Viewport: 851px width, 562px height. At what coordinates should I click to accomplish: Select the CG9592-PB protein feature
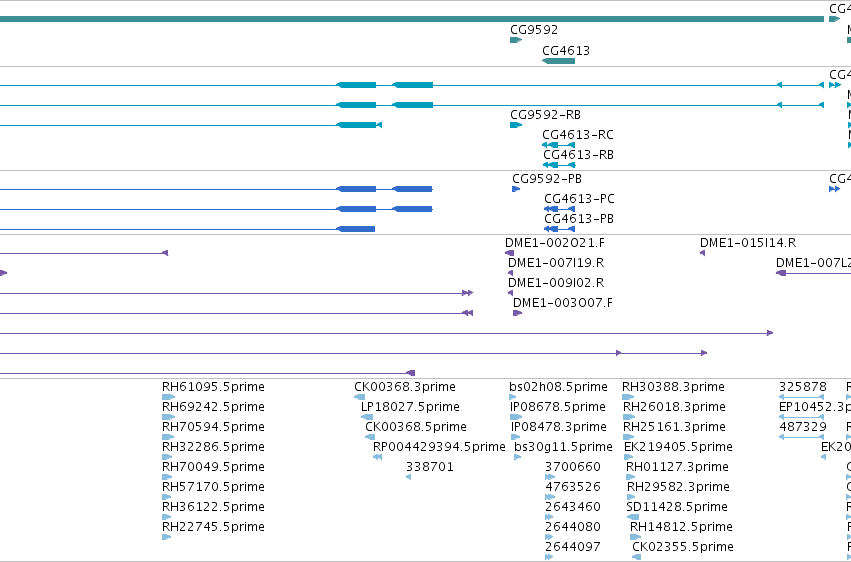click(516, 189)
